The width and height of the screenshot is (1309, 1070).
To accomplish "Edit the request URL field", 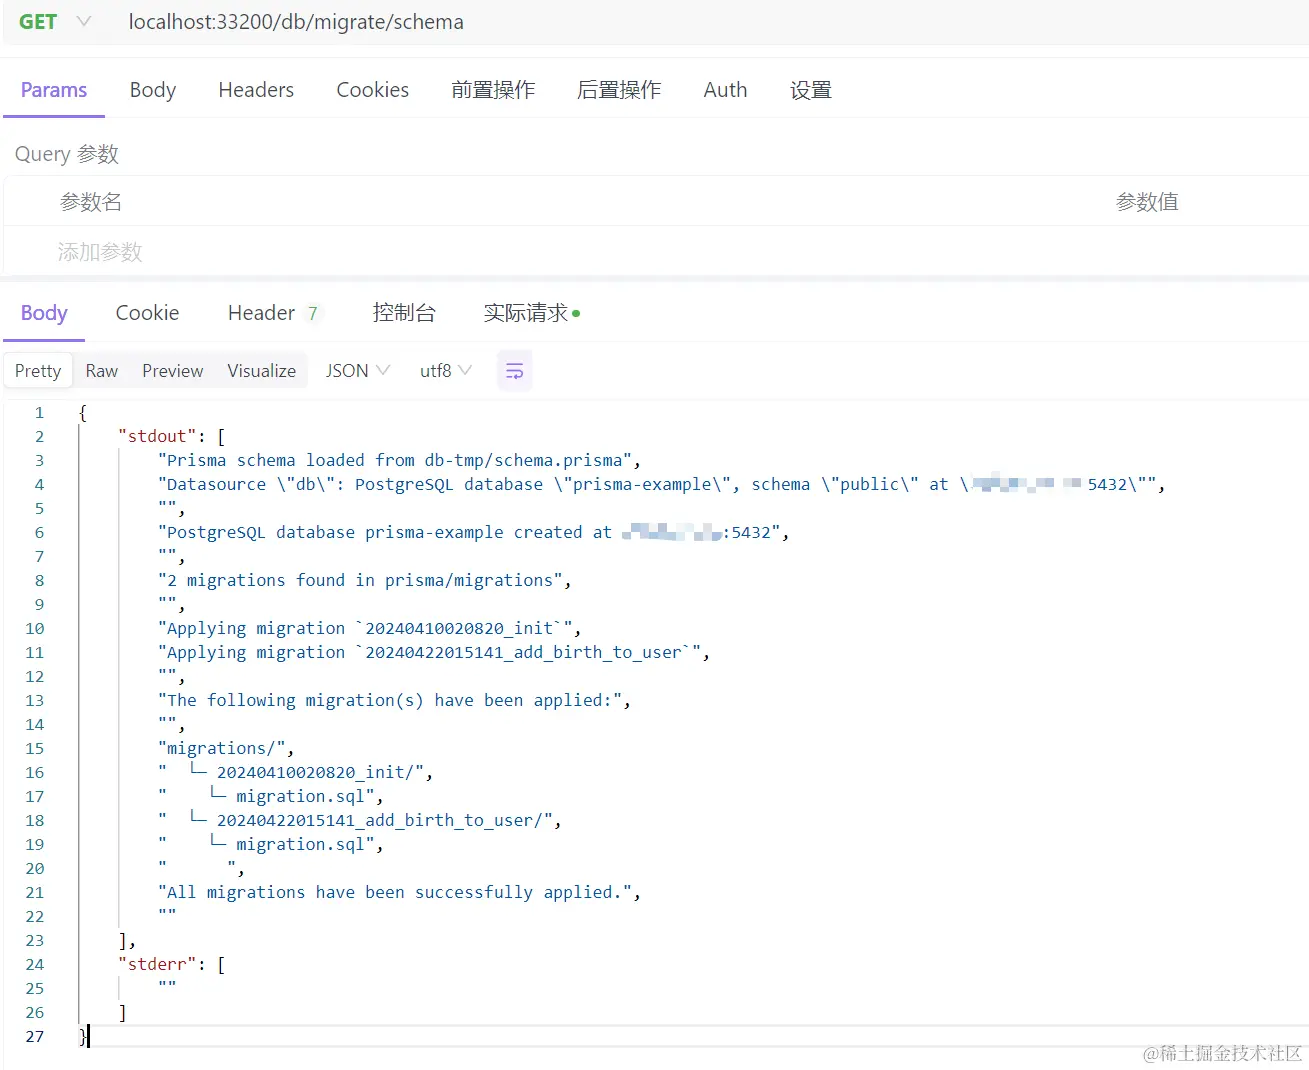I will 296,22.
